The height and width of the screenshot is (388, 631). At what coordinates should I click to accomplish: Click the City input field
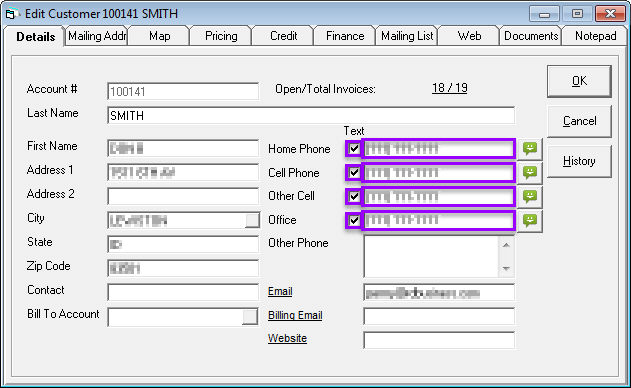(176, 221)
